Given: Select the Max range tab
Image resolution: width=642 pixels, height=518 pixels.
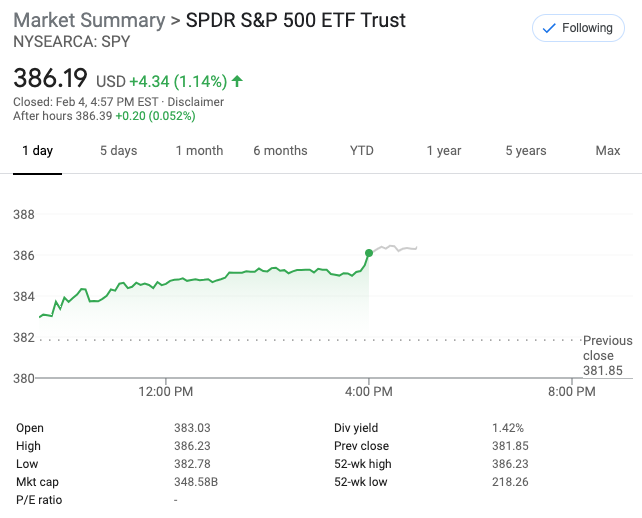Looking at the screenshot, I should (x=607, y=151).
